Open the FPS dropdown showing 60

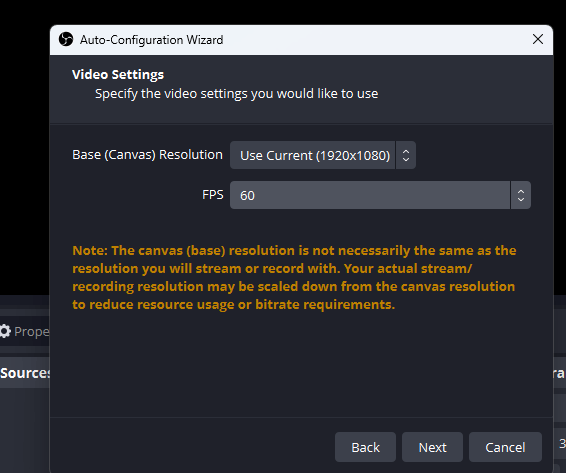coord(380,195)
